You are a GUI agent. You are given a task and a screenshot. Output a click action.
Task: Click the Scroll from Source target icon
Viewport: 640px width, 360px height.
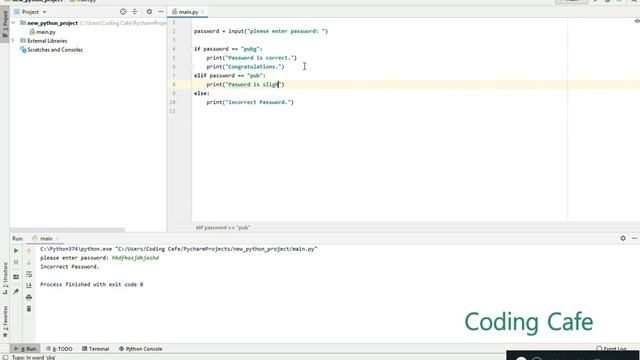(123, 12)
